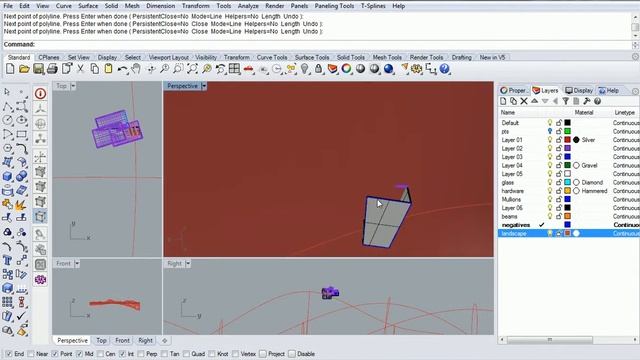Click the Cut scissors icon
The image size is (640, 360).
(x=80, y=69)
